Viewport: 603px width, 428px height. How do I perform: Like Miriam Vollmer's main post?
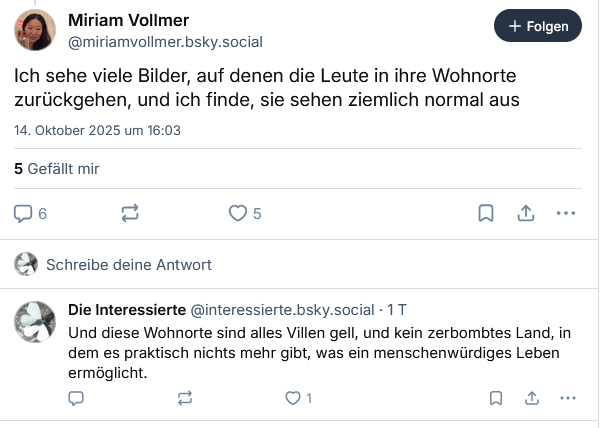point(238,213)
